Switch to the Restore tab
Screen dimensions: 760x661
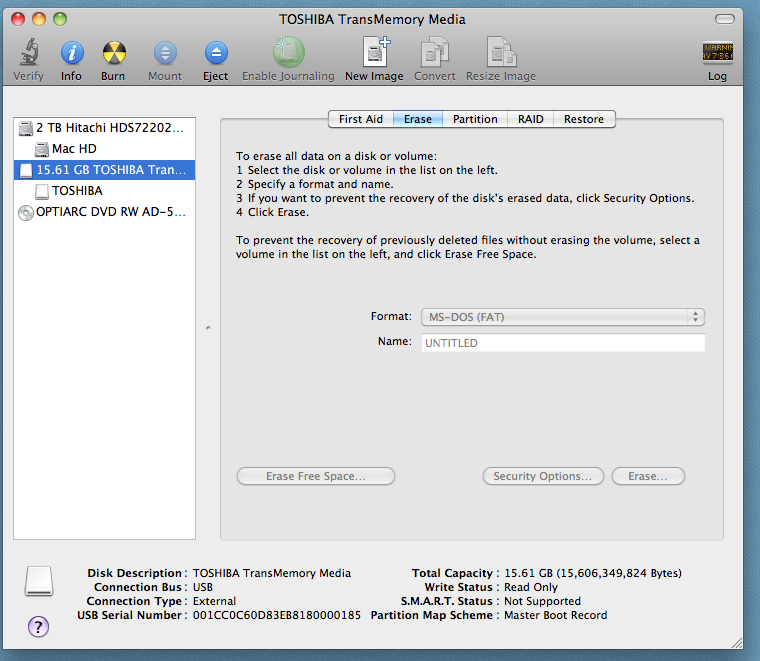click(584, 119)
